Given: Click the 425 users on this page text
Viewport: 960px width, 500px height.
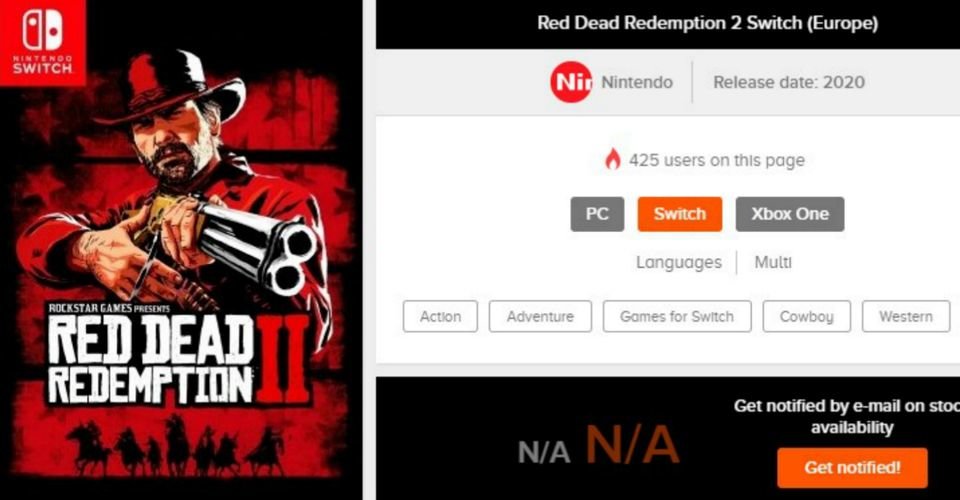Looking at the screenshot, I should (717, 160).
